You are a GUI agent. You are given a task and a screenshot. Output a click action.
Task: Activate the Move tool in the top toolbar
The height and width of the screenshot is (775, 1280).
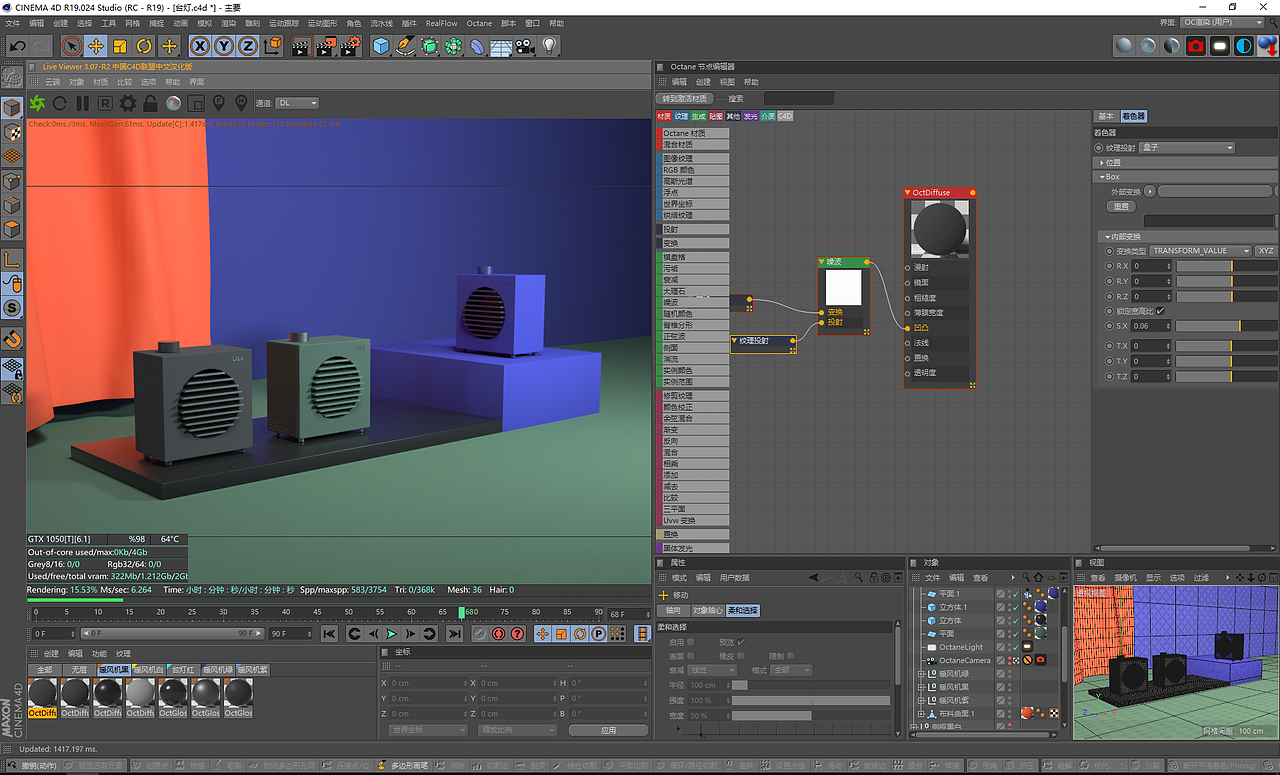(96, 46)
